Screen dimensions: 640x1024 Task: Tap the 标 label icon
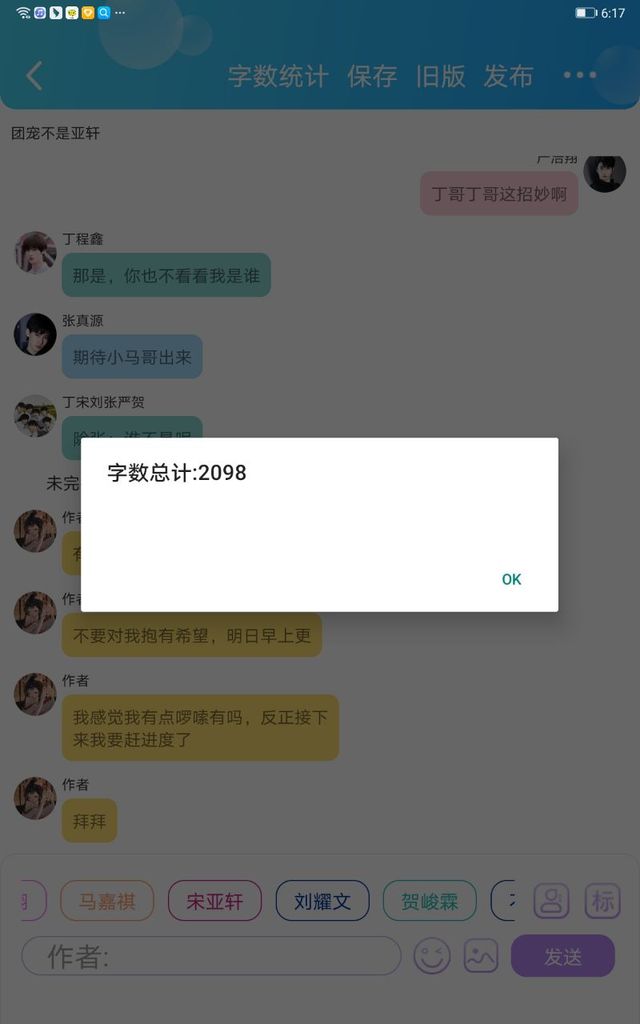click(x=602, y=901)
